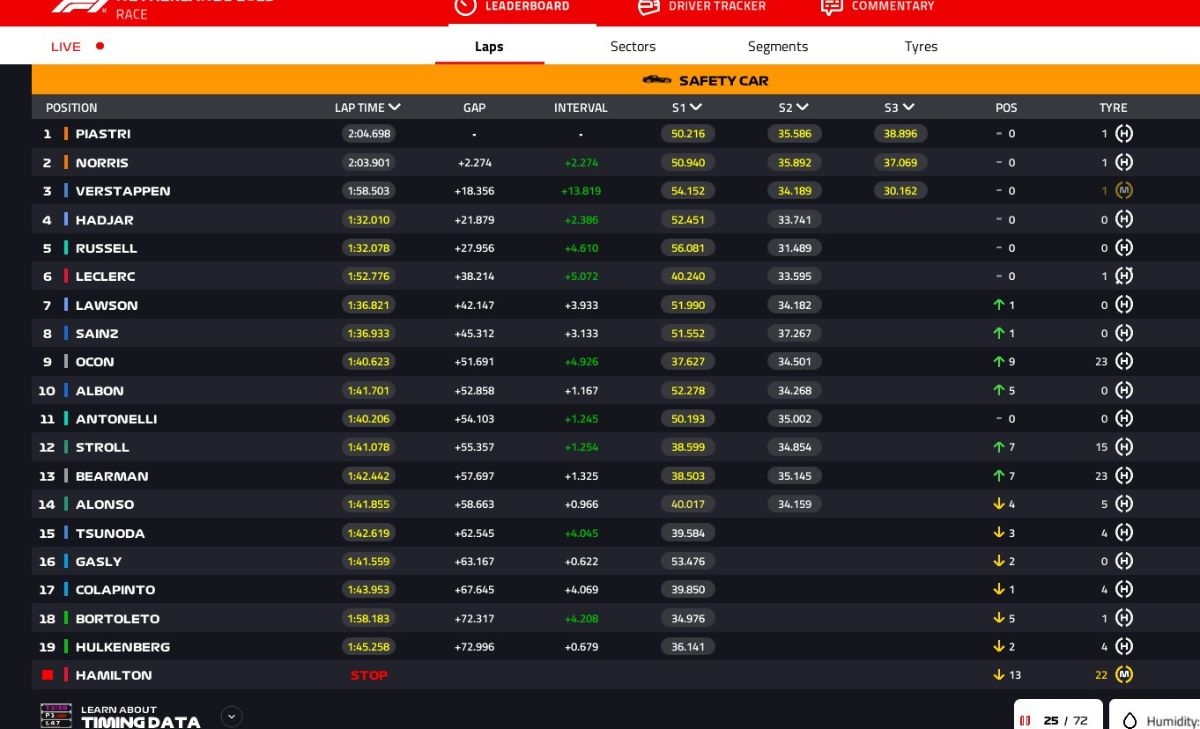Image resolution: width=1200 pixels, height=729 pixels.
Task: Open the Segments tab
Action: click(778, 47)
